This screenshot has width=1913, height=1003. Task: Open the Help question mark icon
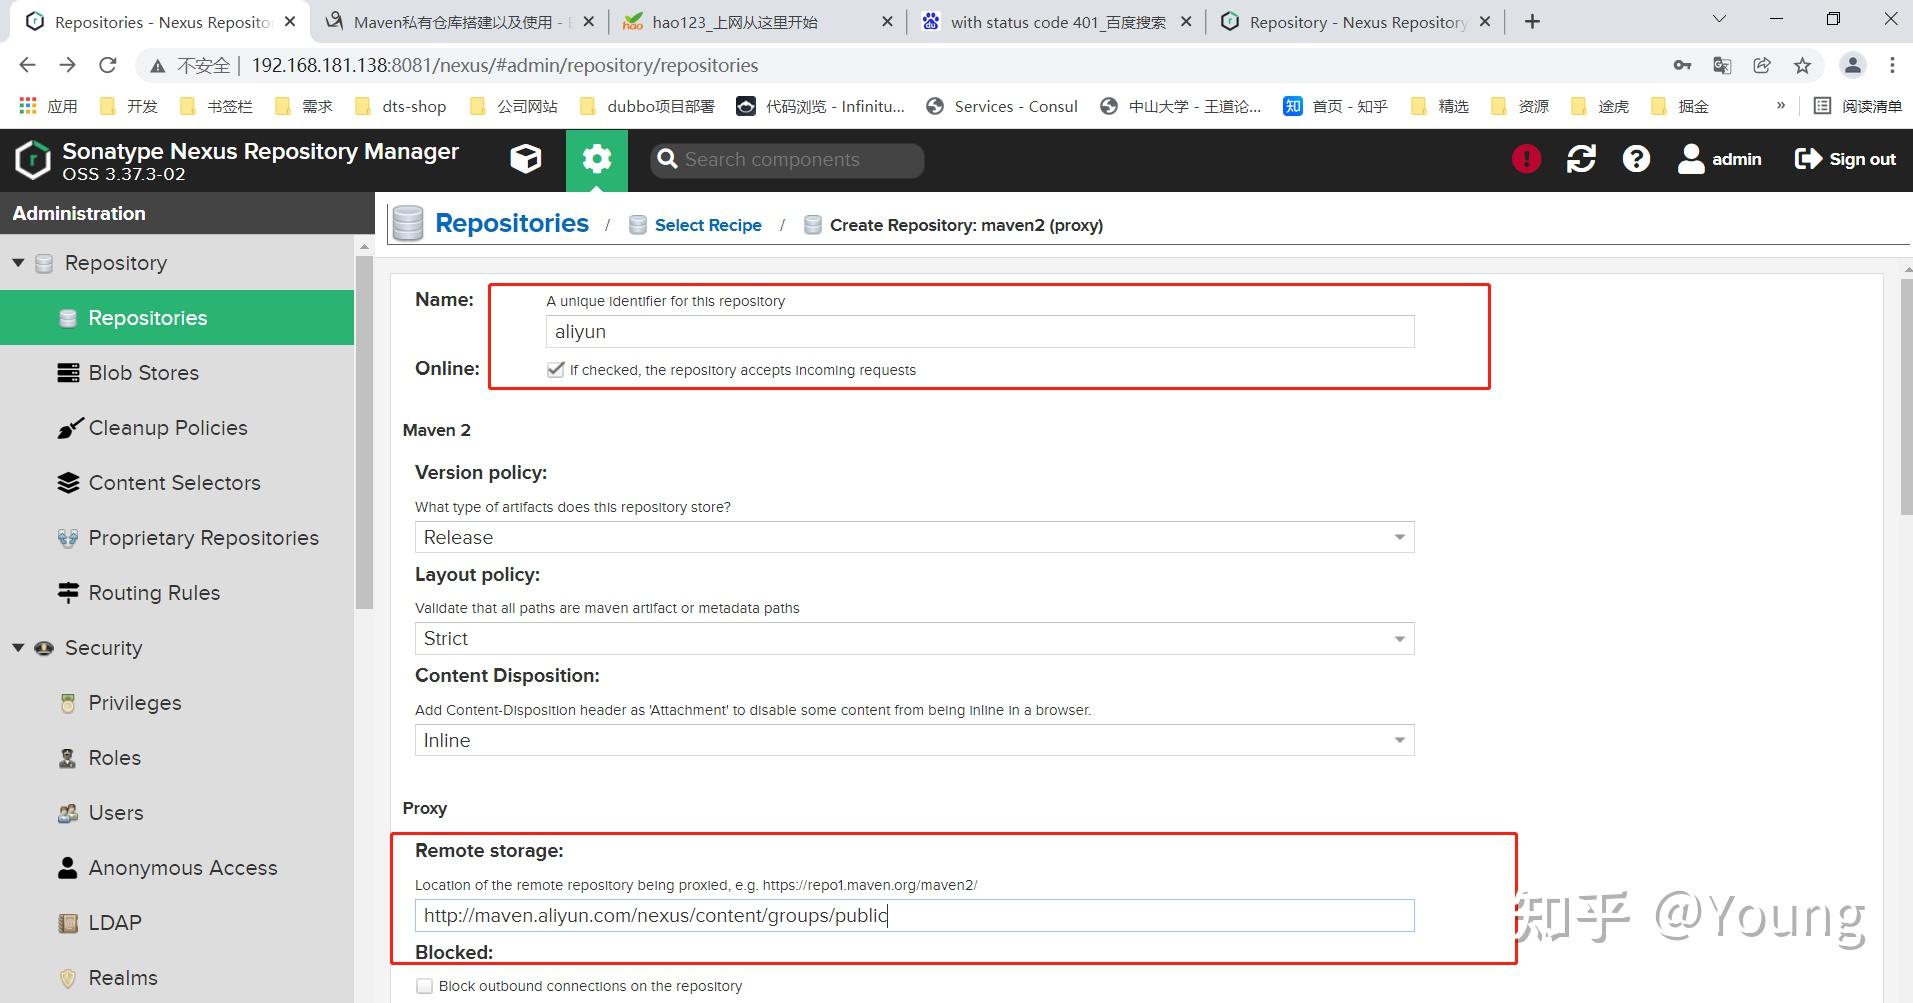(x=1636, y=159)
